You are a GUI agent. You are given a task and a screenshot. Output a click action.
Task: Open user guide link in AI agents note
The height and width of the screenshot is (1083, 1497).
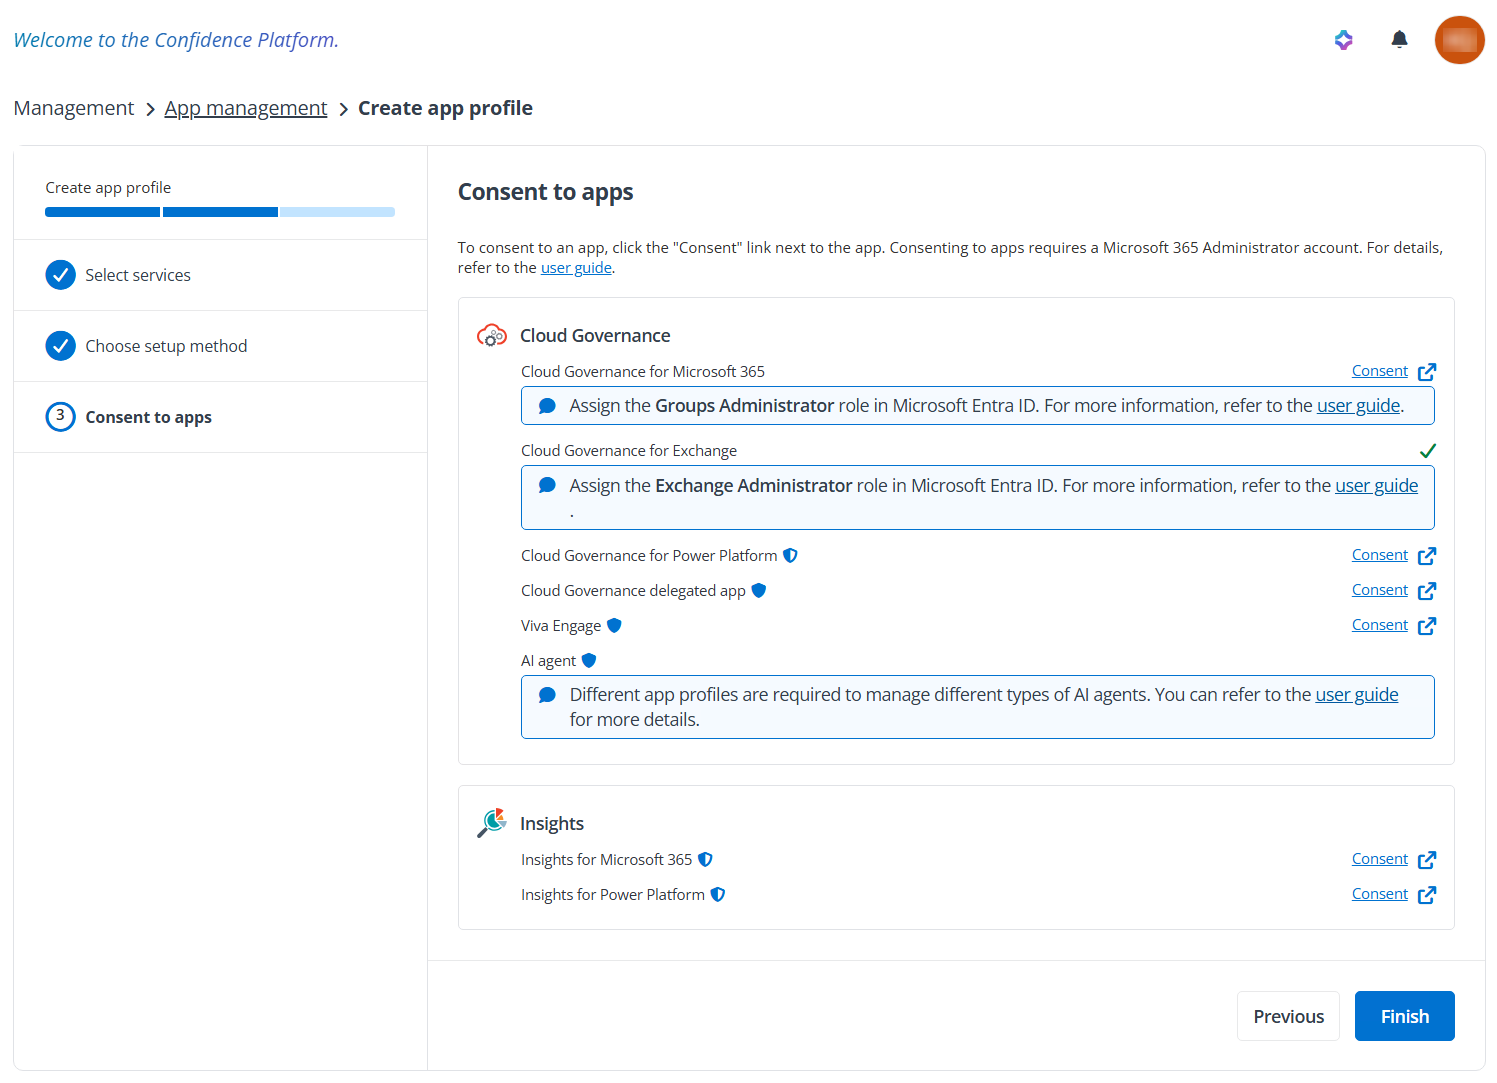pos(1357,695)
